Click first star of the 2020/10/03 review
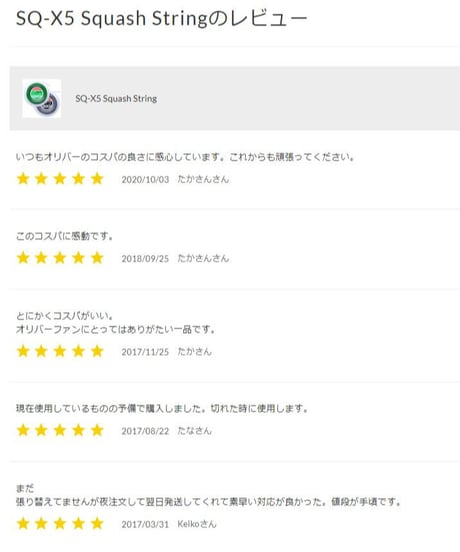460x552 pixels. tap(23, 178)
